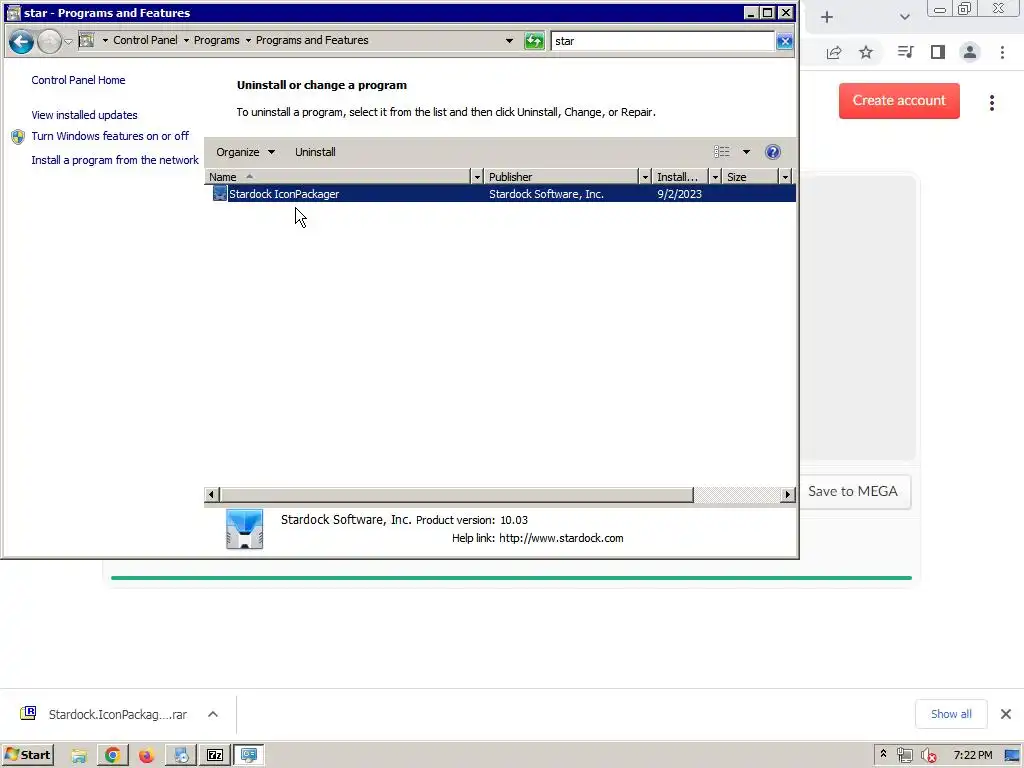Image resolution: width=1024 pixels, height=768 pixels.
Task: Open Install a program from the network
Action: 115,160
